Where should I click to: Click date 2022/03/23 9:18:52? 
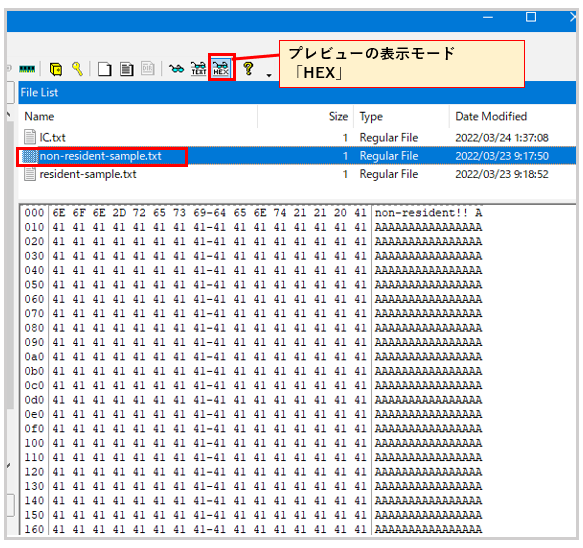(502, 174)
